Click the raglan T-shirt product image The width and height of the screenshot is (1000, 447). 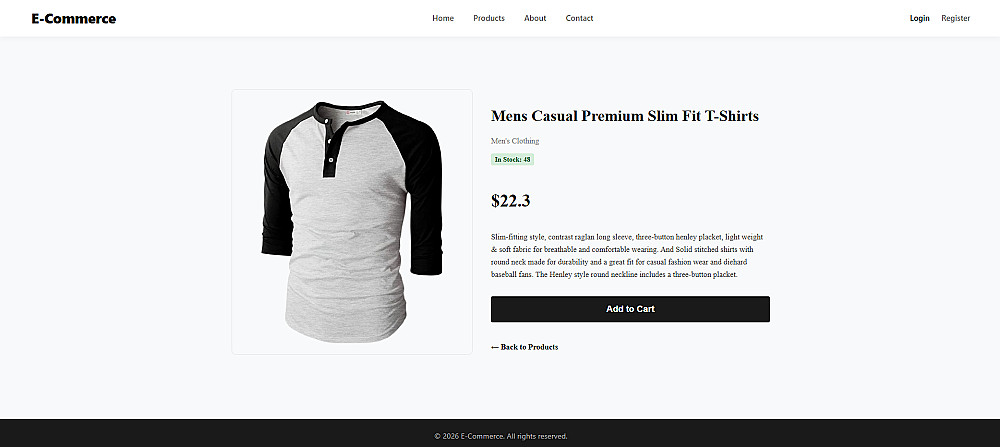(x=352, y=222)
